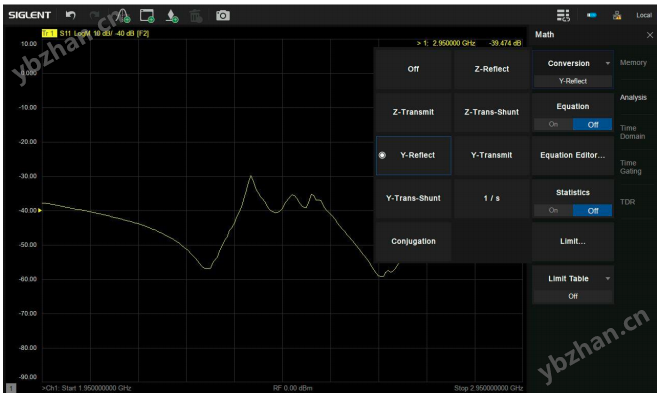
Task: Switch to the TDR tab
Action: [x=627, y=202]
